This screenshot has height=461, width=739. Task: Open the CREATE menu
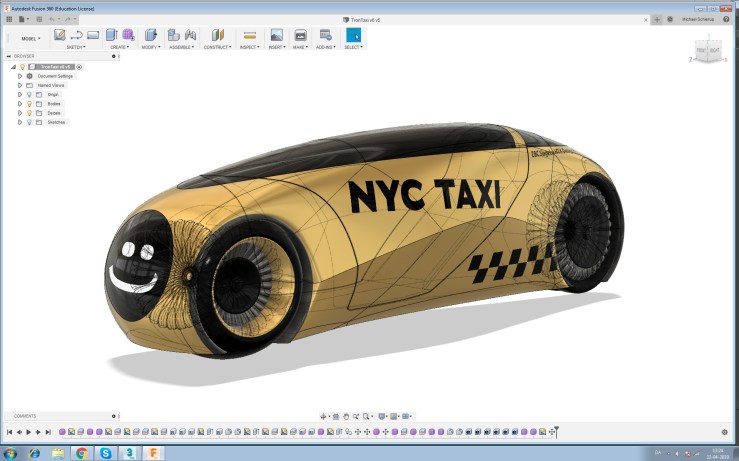pyautogui.click(x=119, y=47)
